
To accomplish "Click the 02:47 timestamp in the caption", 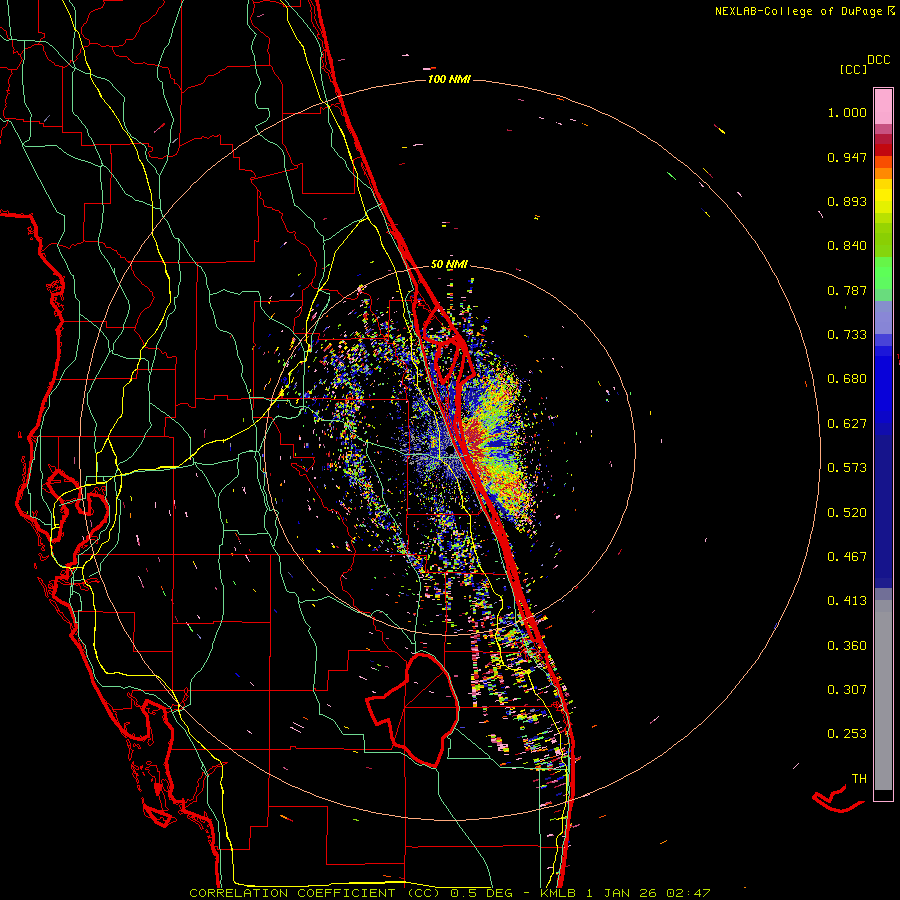I will [688, 893].
